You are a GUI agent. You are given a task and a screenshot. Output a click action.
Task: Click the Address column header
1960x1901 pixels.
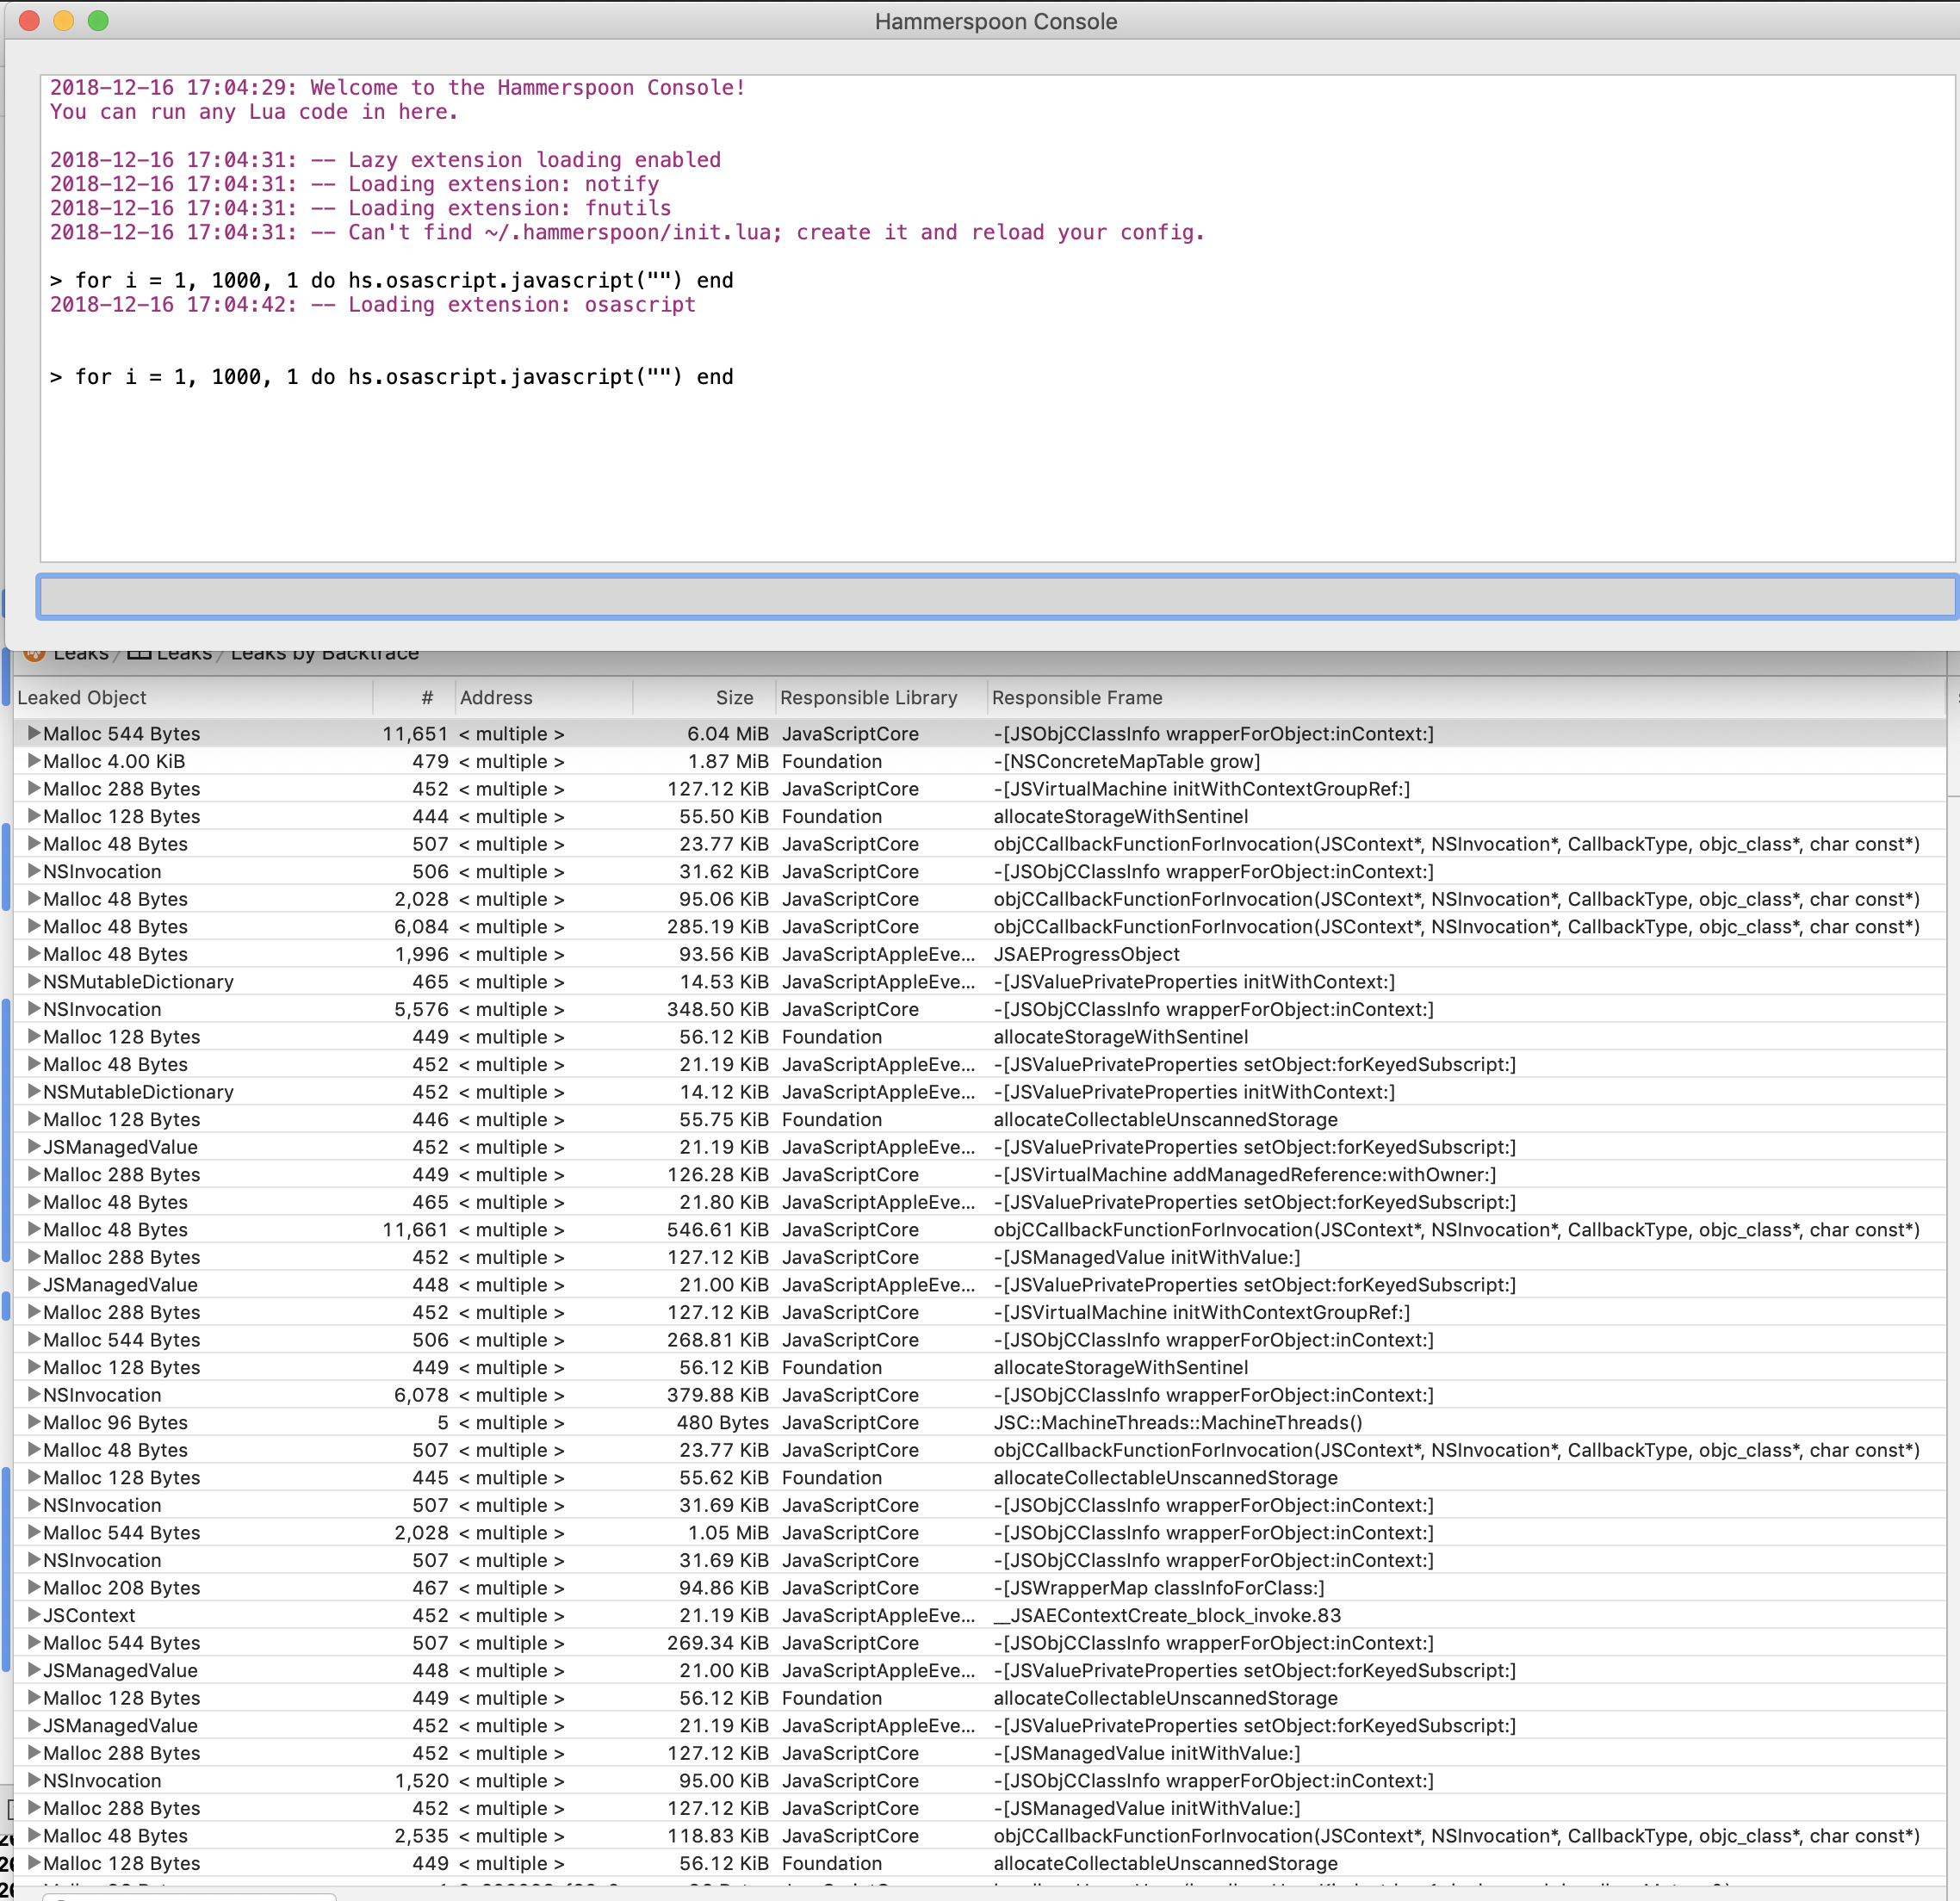497,697
